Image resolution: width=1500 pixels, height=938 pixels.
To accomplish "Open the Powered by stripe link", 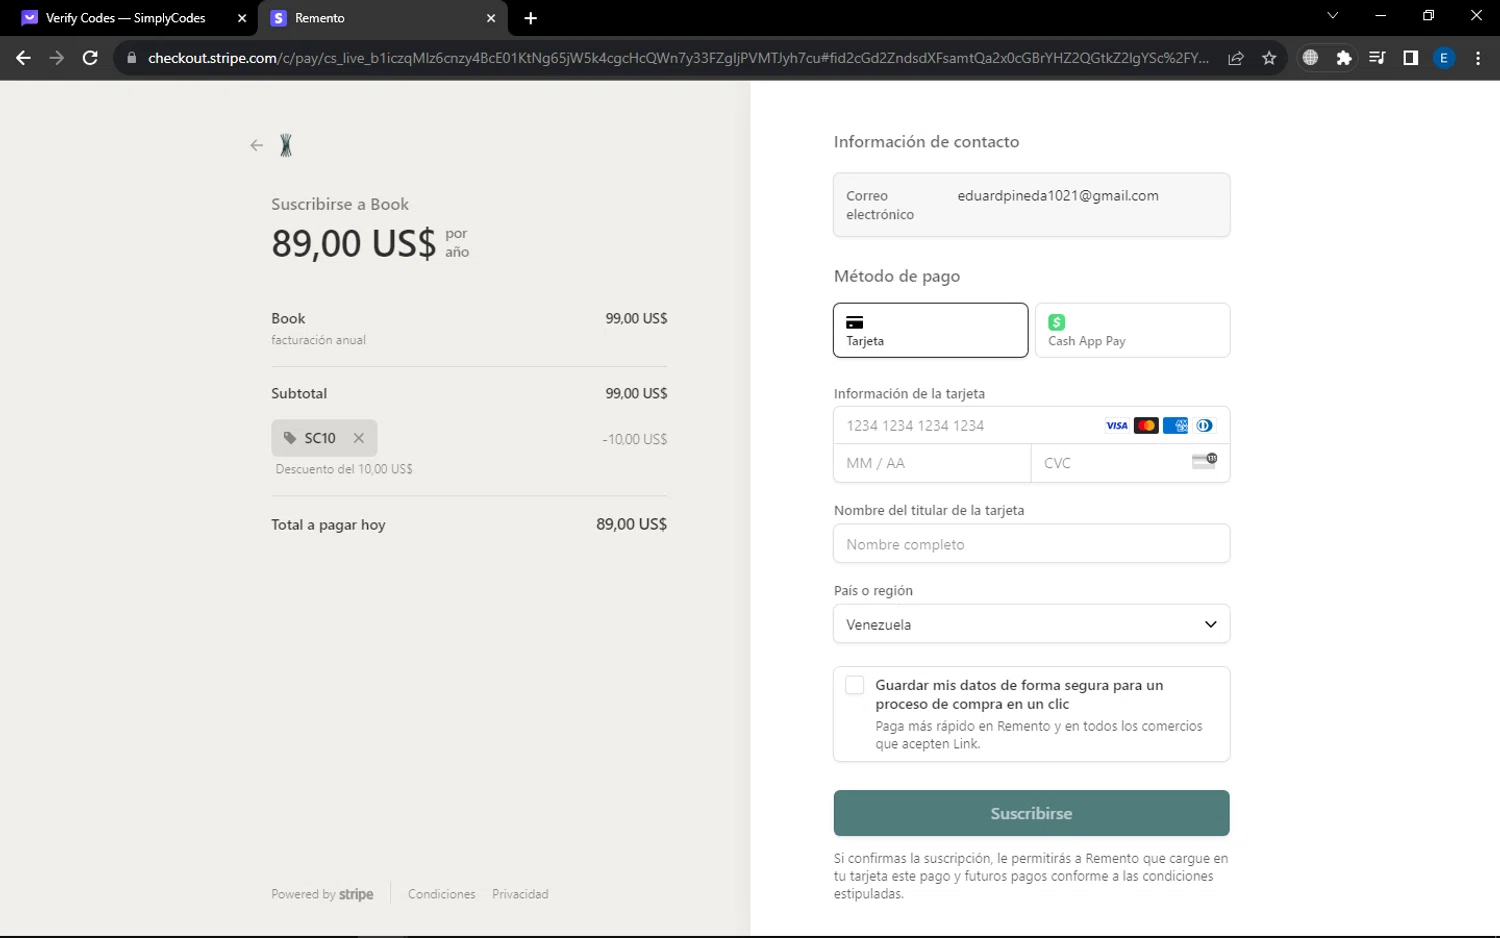I will tap(322, 894).
